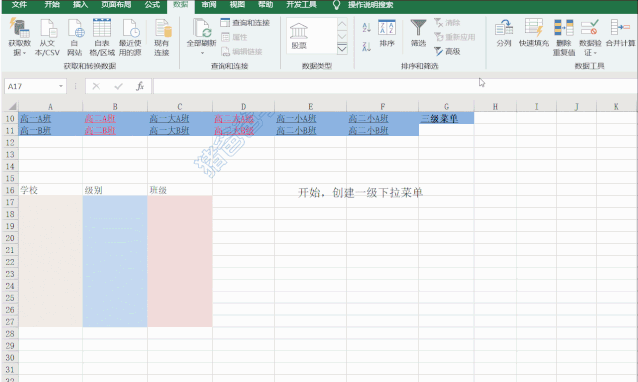Select the 三级菜单 cell G10

[446, 118]
